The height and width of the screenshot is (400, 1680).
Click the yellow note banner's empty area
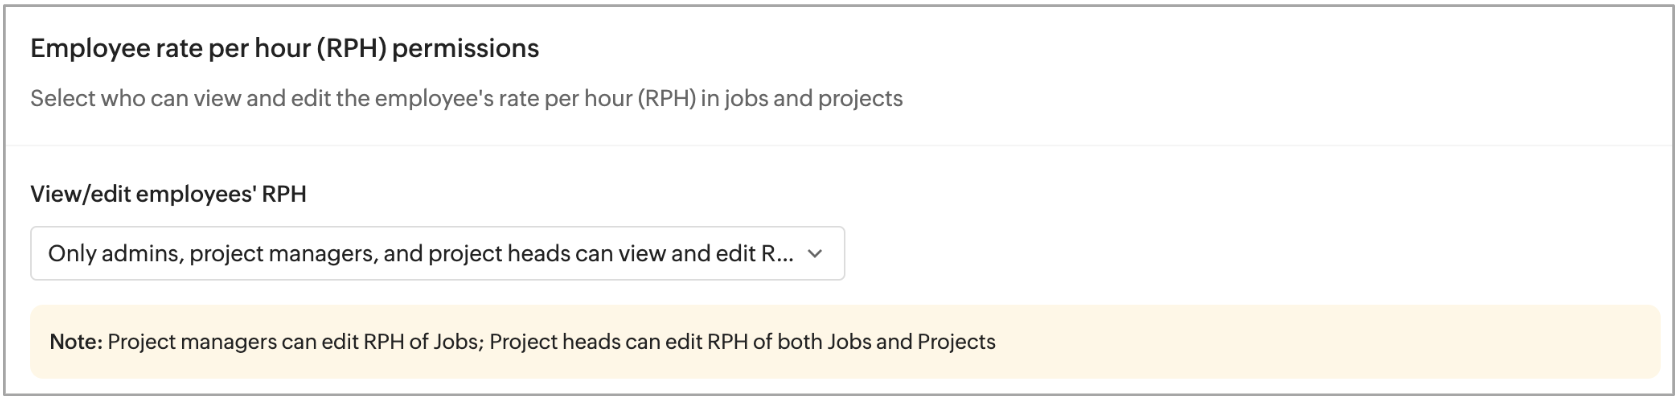tap(1300, 342)
